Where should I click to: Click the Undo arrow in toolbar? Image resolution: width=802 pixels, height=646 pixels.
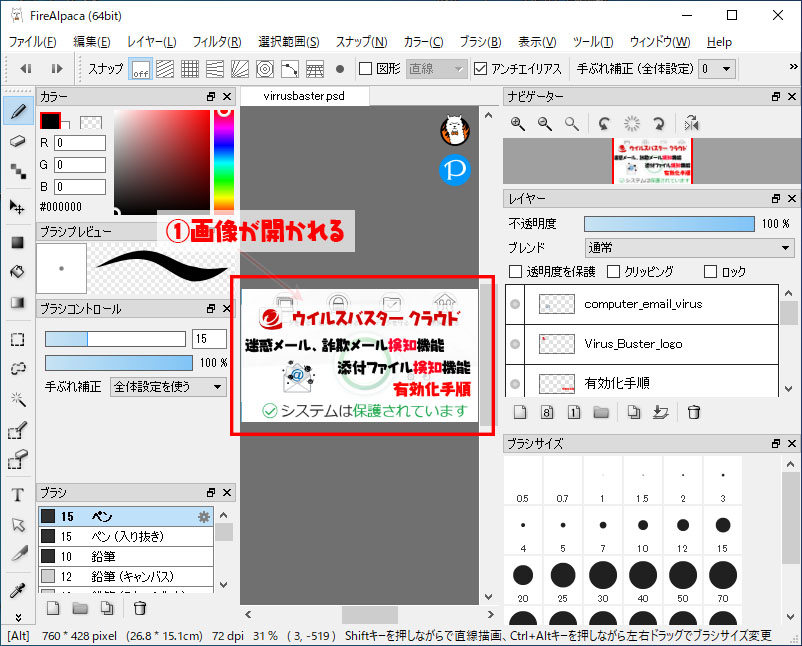[x=26, y=68]
